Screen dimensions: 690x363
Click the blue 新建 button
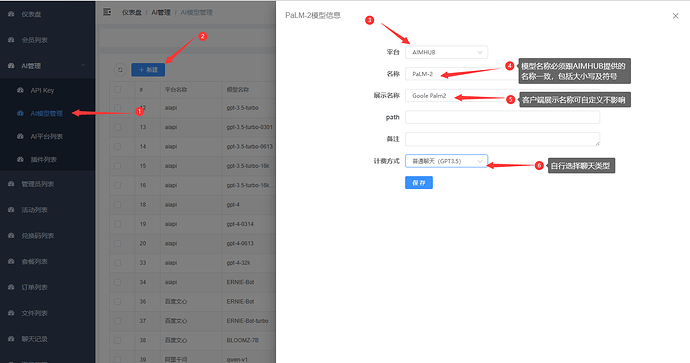(x=148, y=70)
